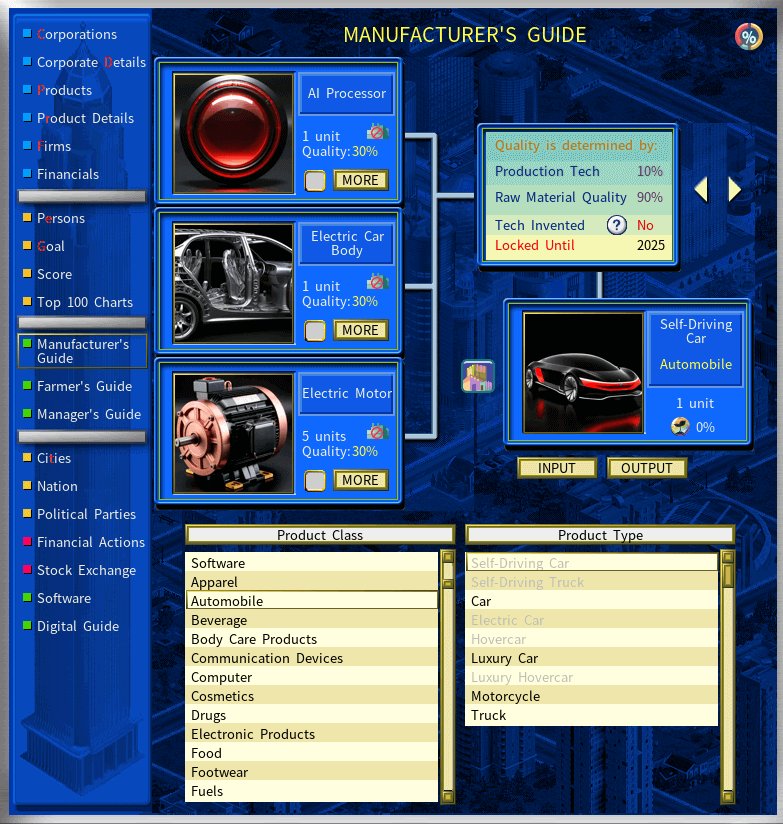Expand MORE details for Electric Car Body
The width and height of the screenshot is (783, 824).
(x=360, y=331)
